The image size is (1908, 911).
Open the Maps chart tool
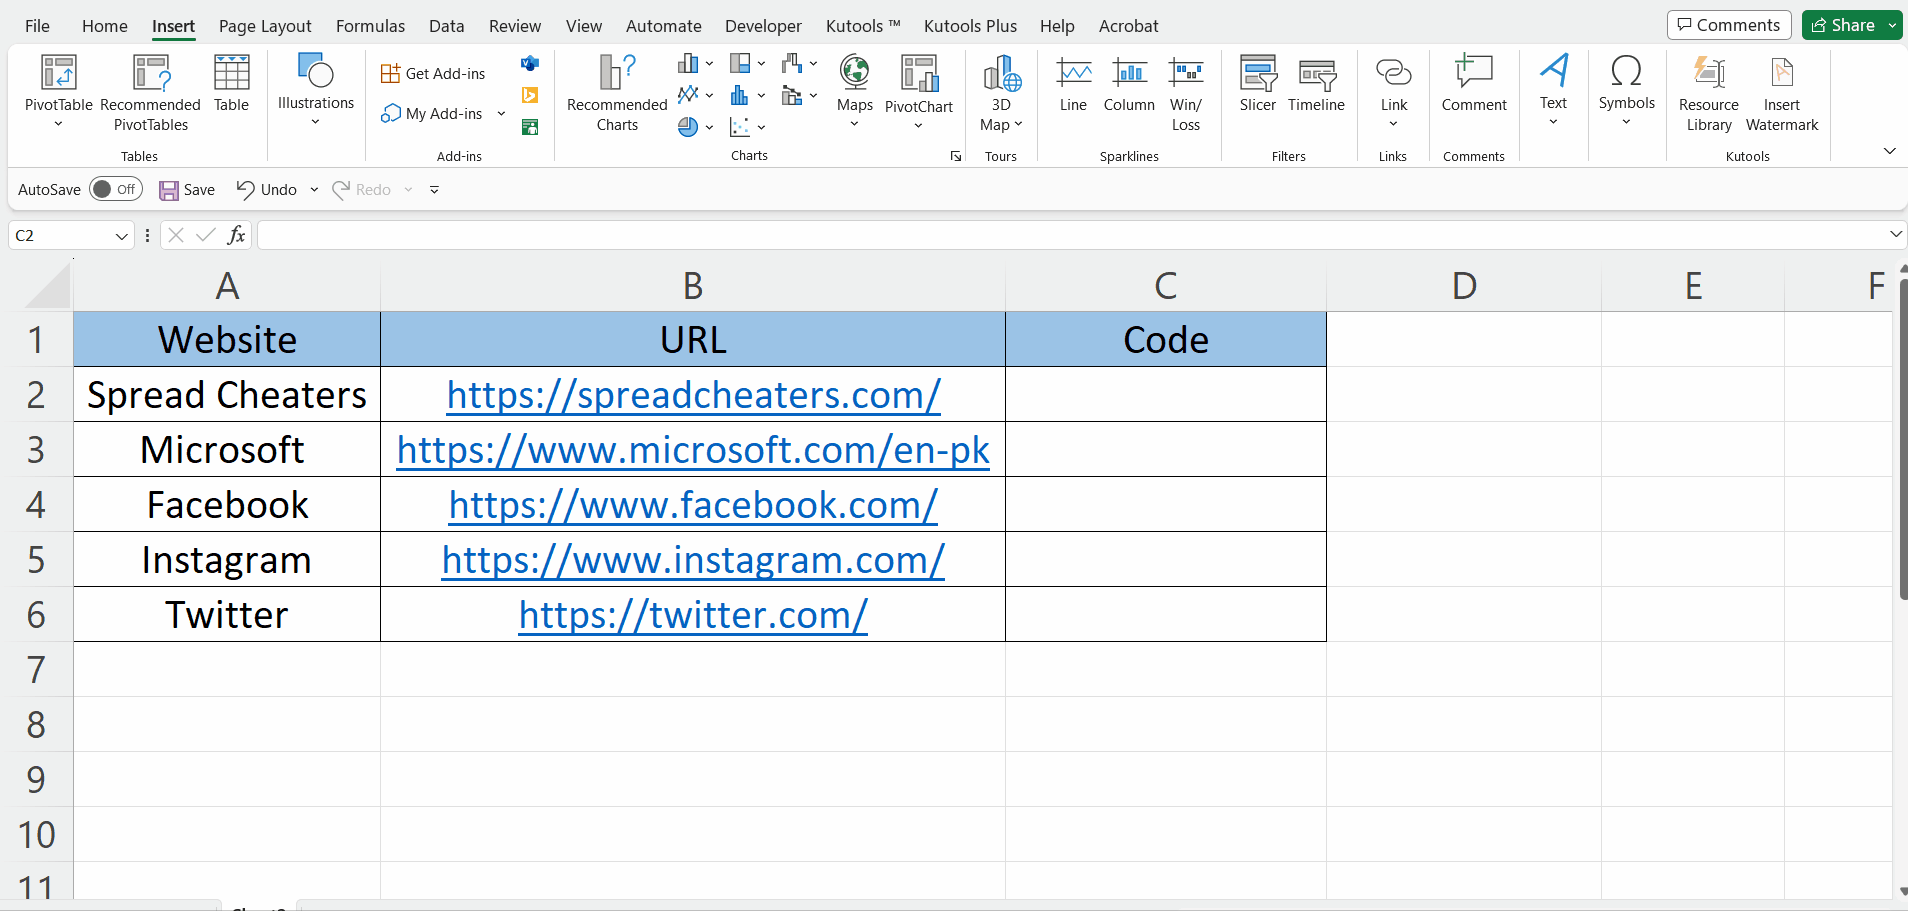(x=854, y=91)
